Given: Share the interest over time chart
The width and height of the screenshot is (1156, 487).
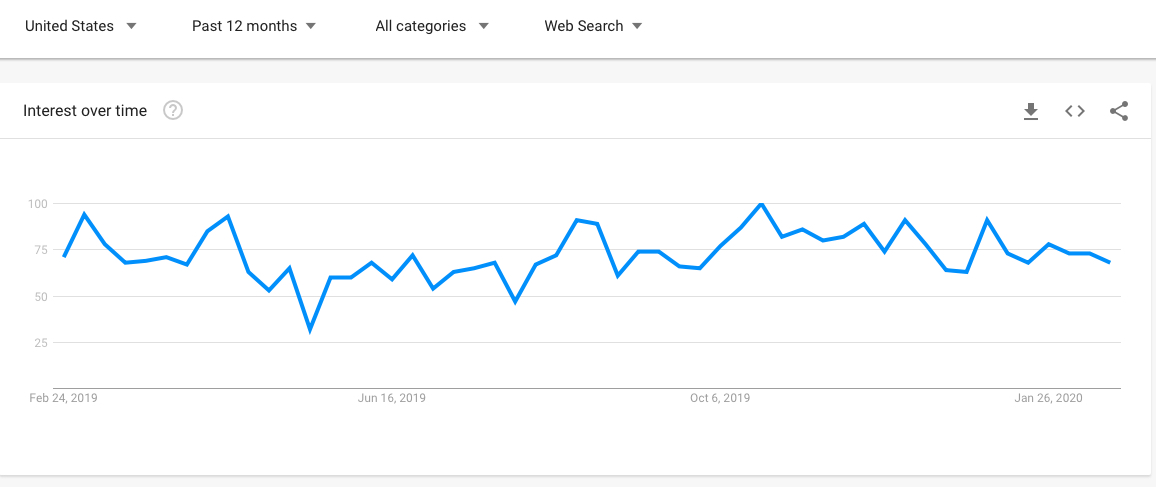Looking at the screenshot, I should pyautogui.click(x=1119, y=111).
